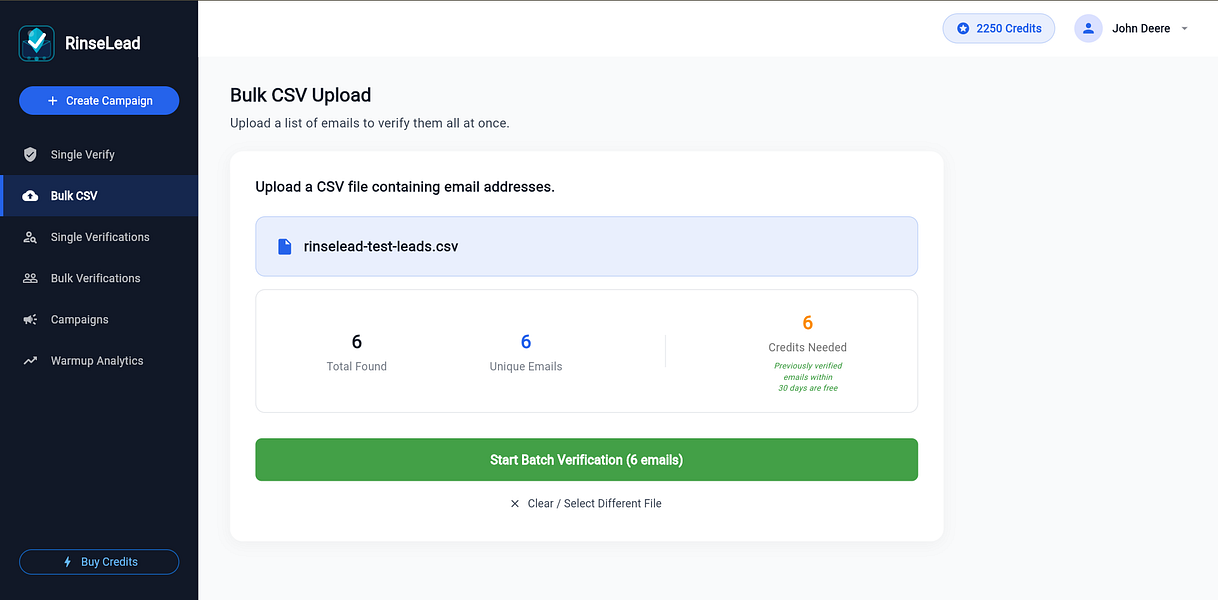Click the Total Found label
1218x600 pixels.
357,366
